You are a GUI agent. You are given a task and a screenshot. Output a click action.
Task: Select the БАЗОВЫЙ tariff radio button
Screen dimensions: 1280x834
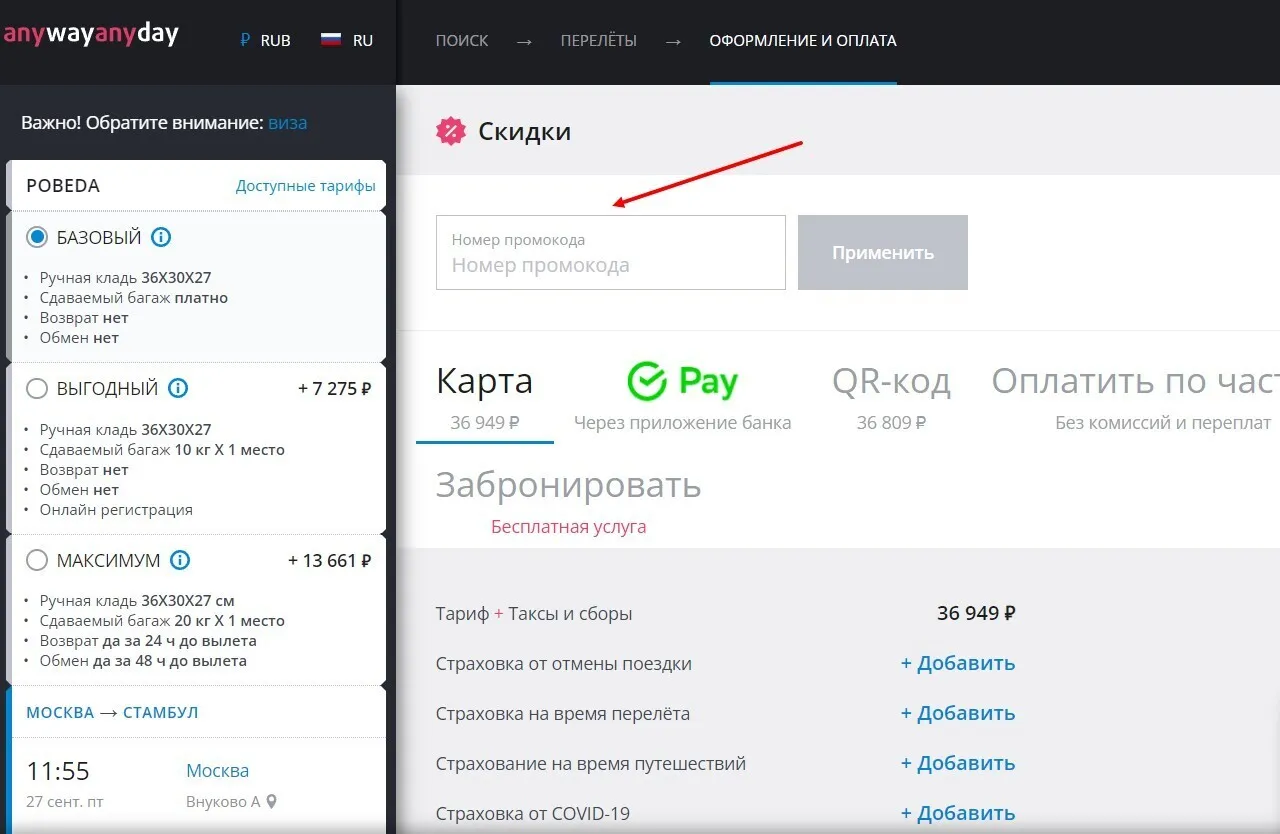(x=37, y=237)
